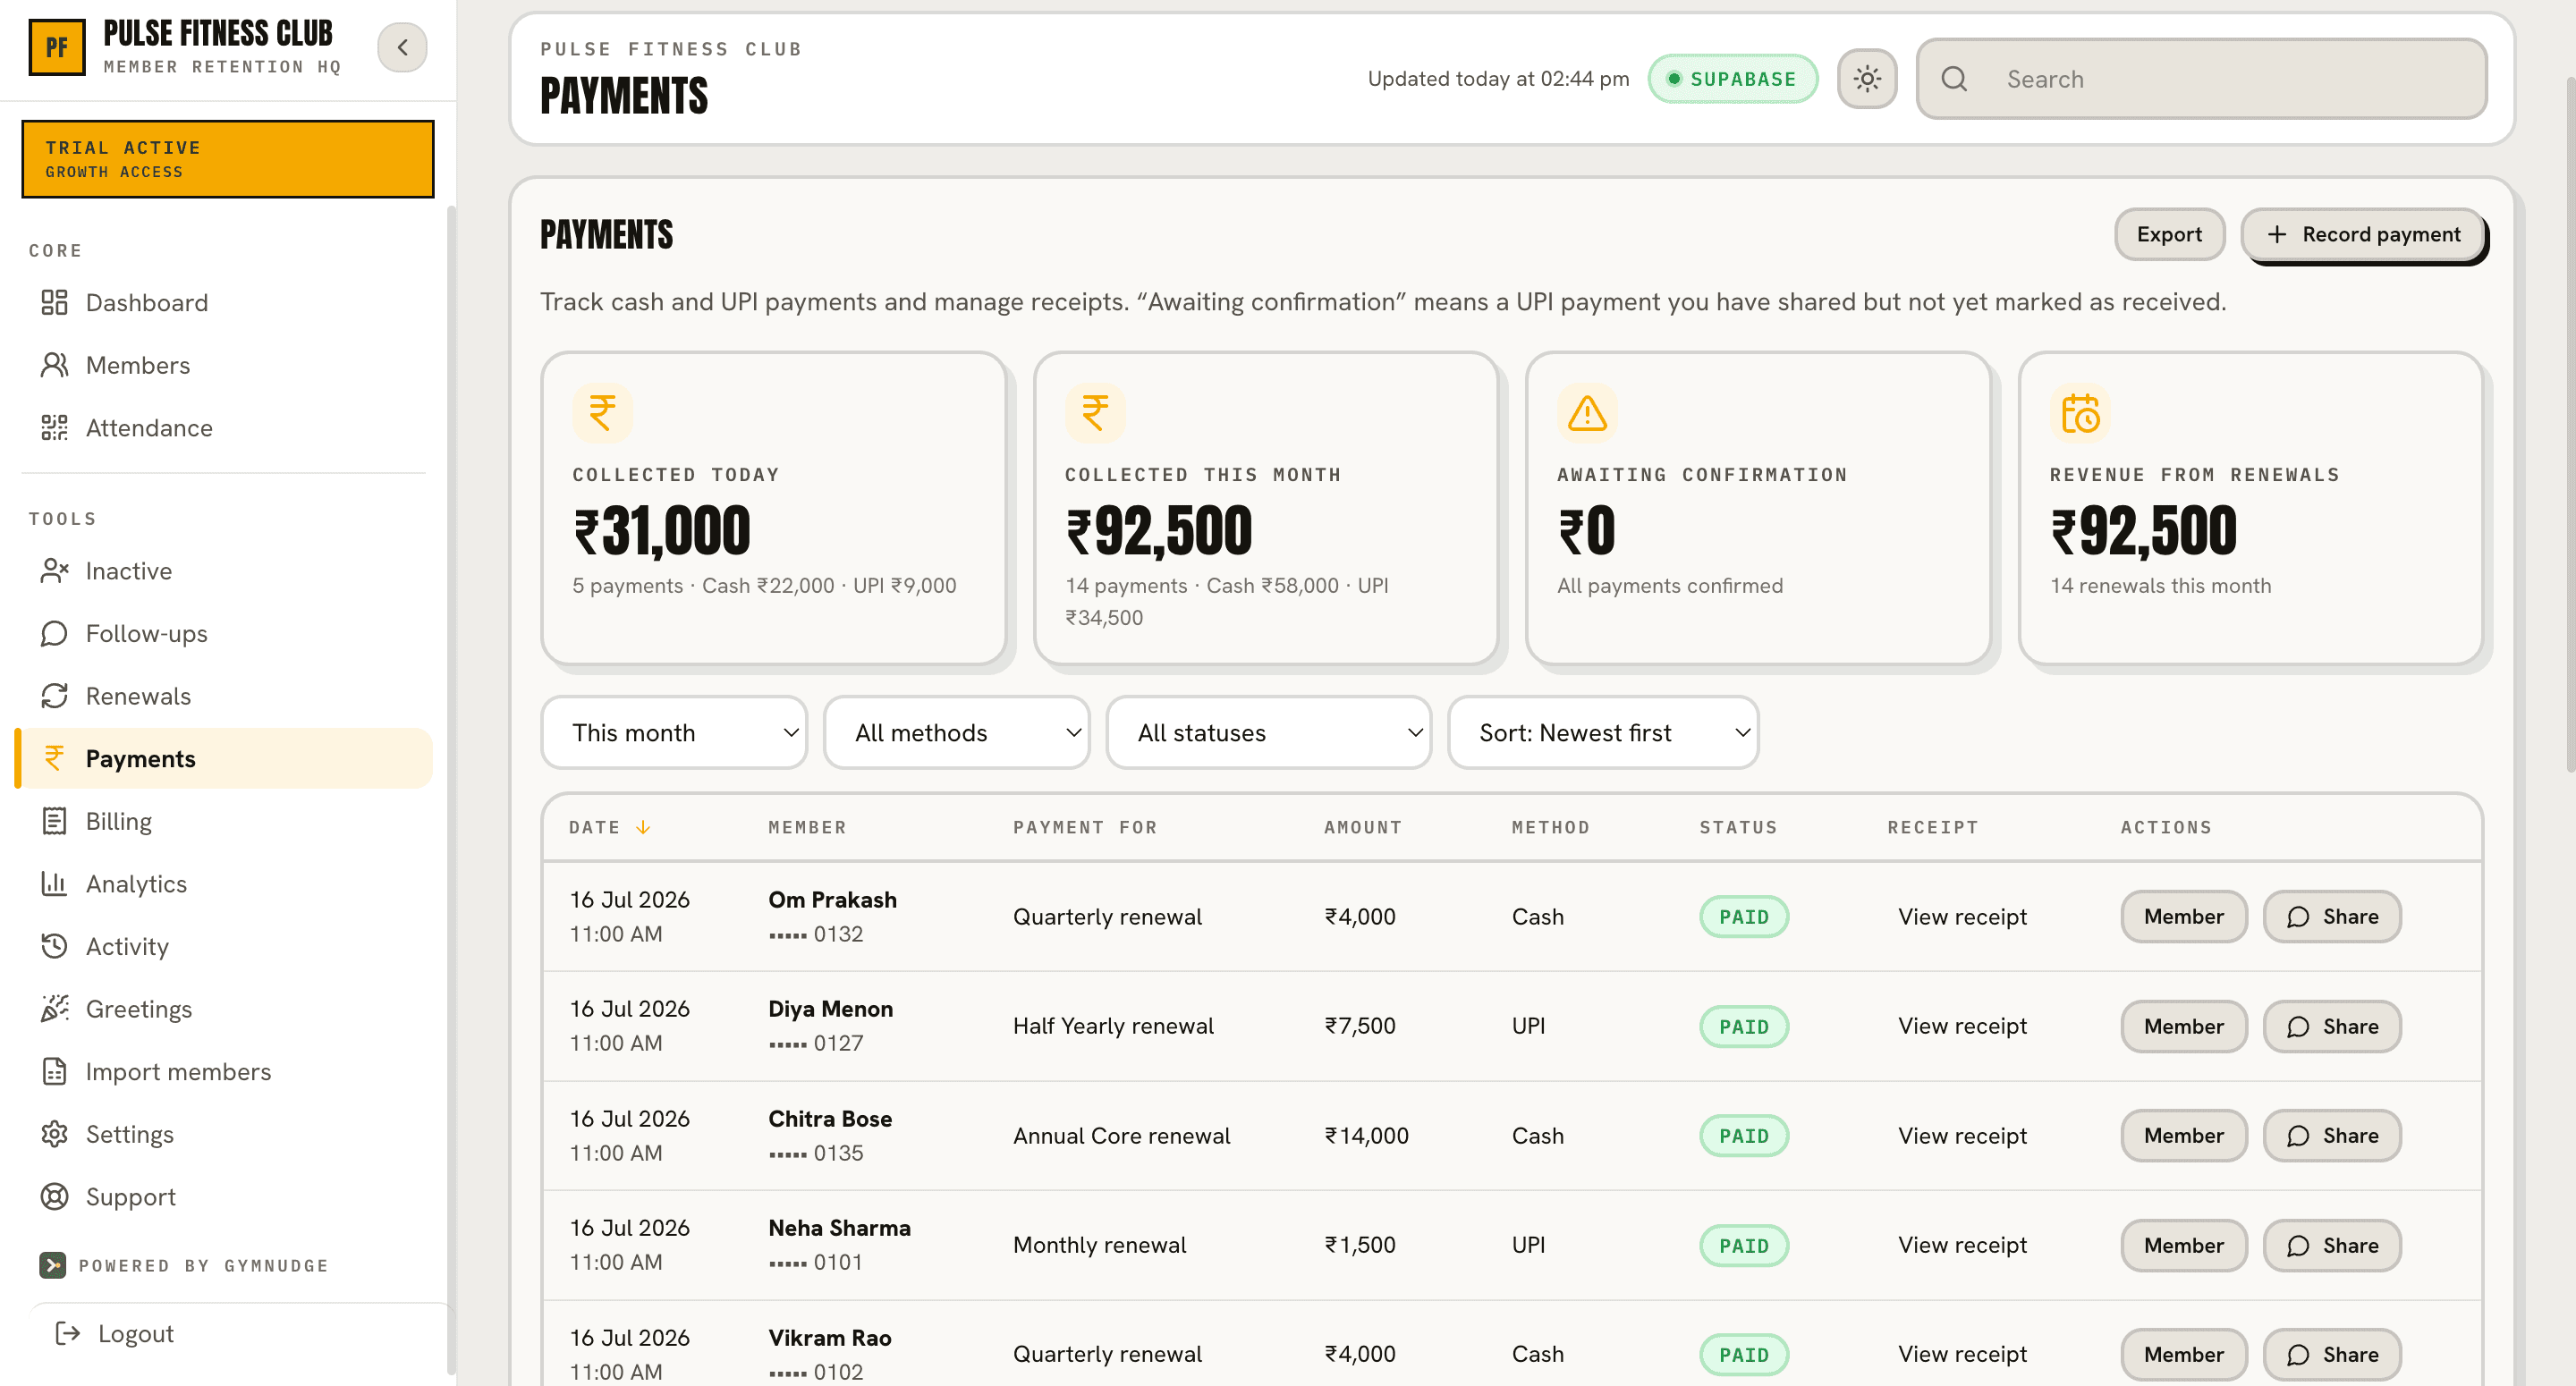Share Vikram Rao payment
The image size is (2576, 1386).
(2332, 1355)
